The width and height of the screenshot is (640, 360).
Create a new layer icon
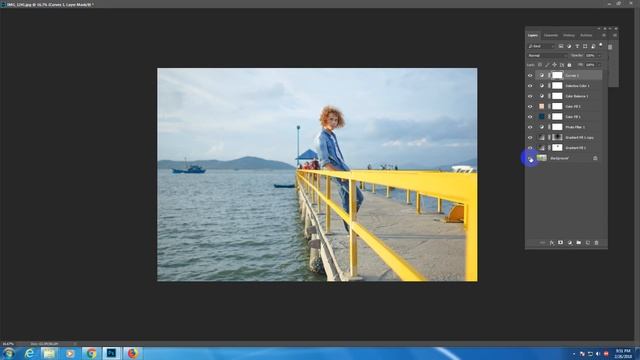(588, 242)
